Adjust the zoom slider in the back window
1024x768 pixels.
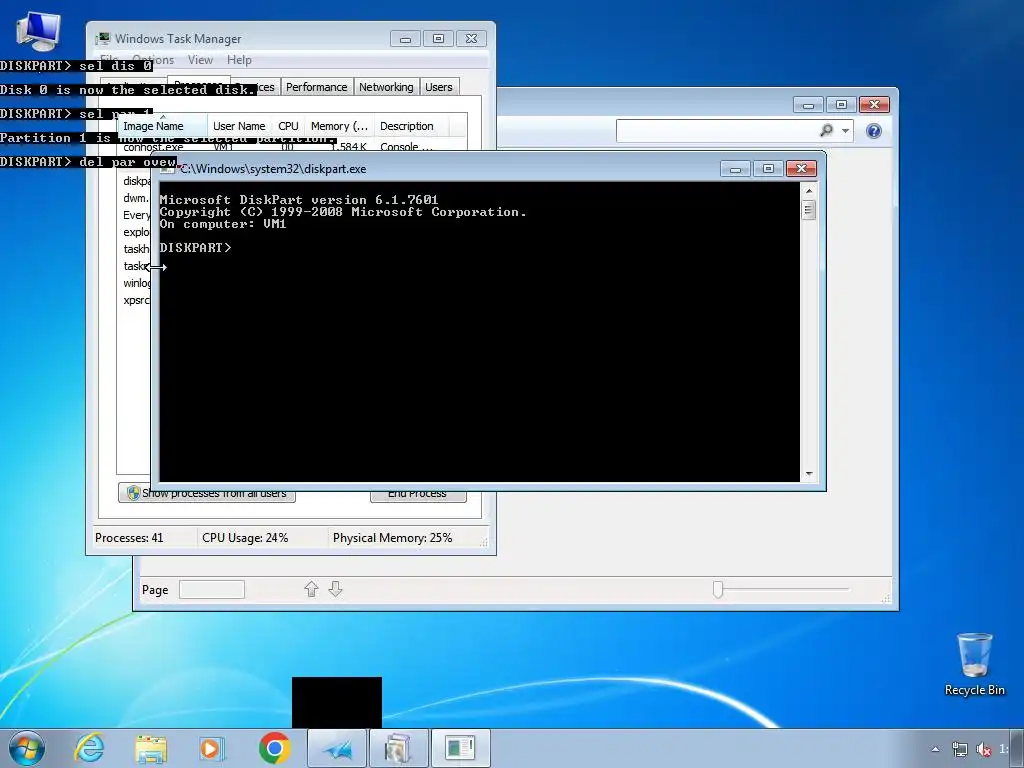(718, 589)
